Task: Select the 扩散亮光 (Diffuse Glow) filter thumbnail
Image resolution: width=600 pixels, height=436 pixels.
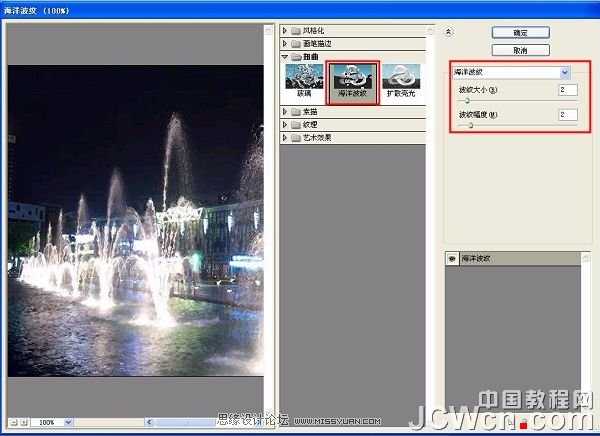Action: [x=401, y=81]
